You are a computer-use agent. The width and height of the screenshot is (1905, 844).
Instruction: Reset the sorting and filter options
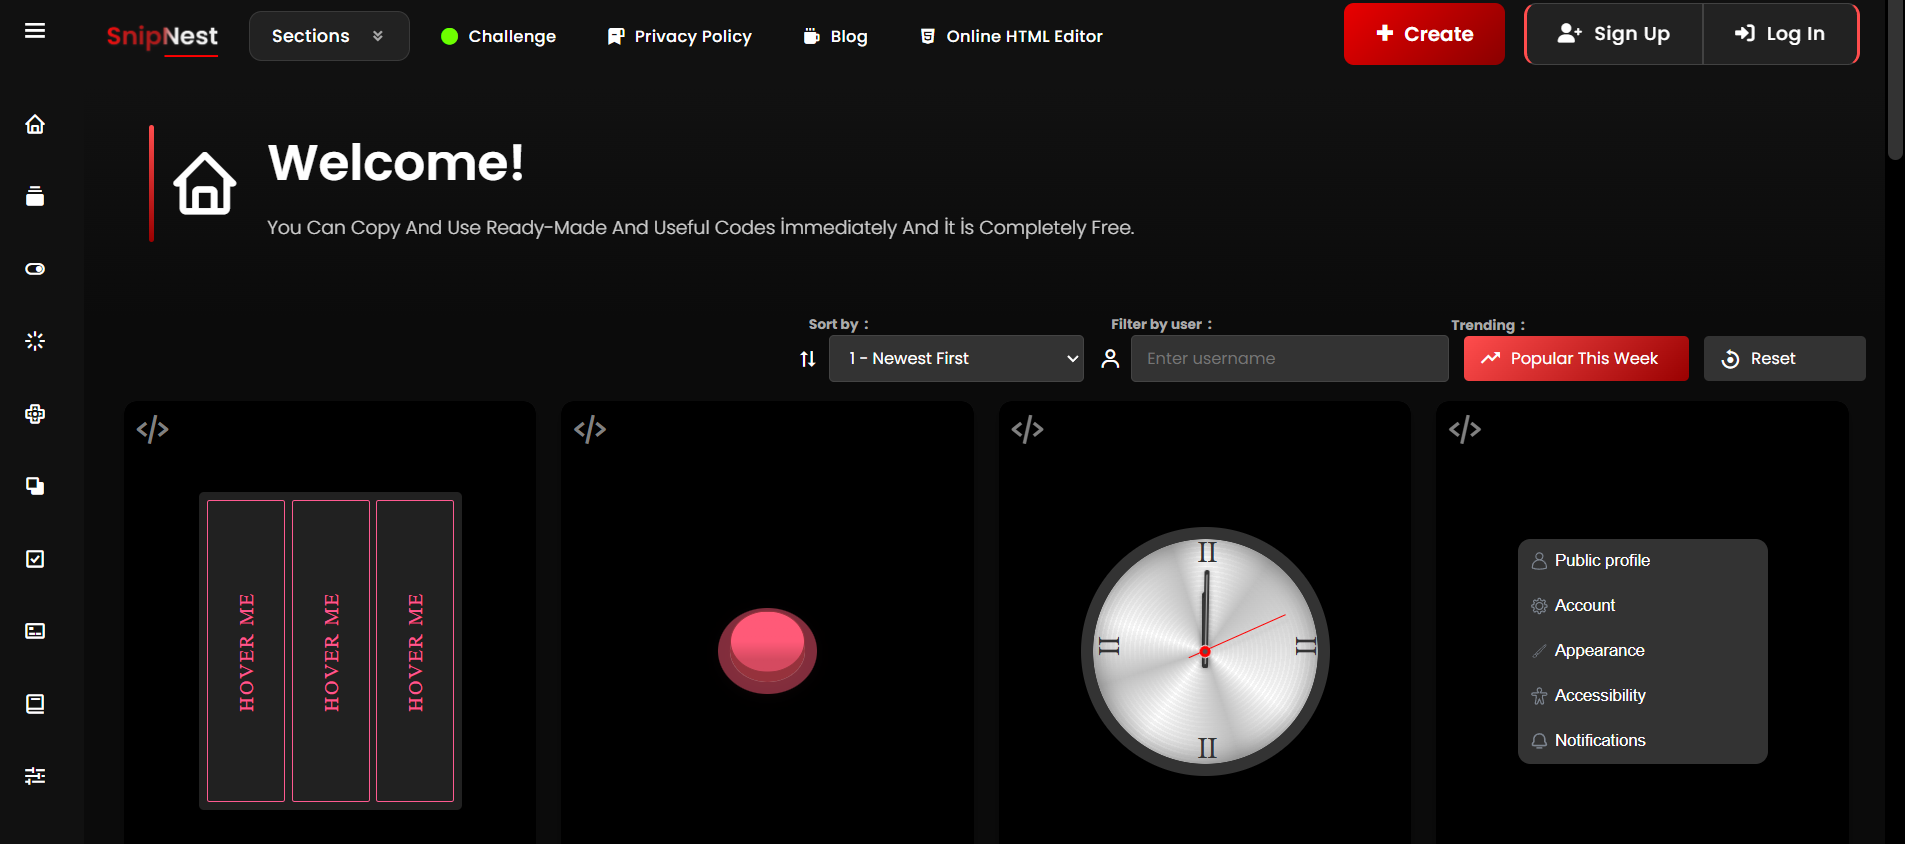point(1784,359)
